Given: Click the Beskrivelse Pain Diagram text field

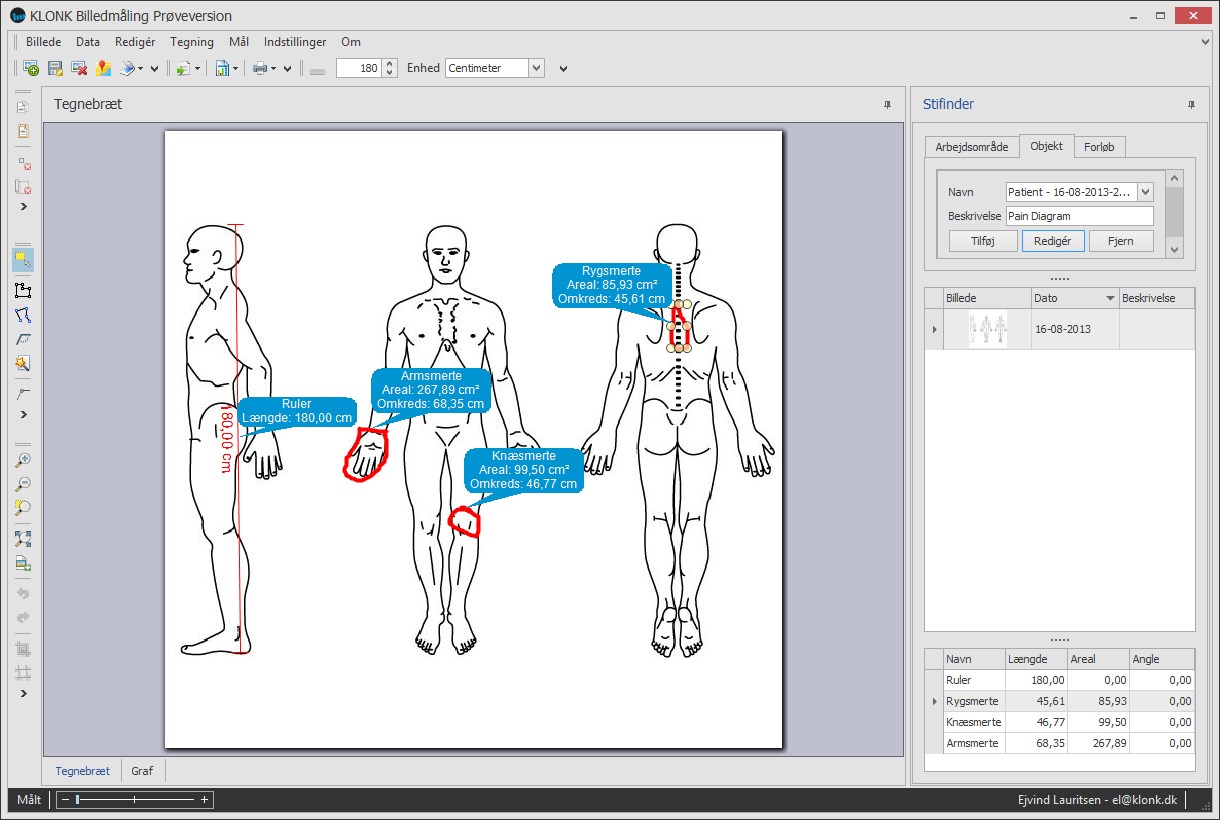Looking at the screenshot, I should [1078, 216].
